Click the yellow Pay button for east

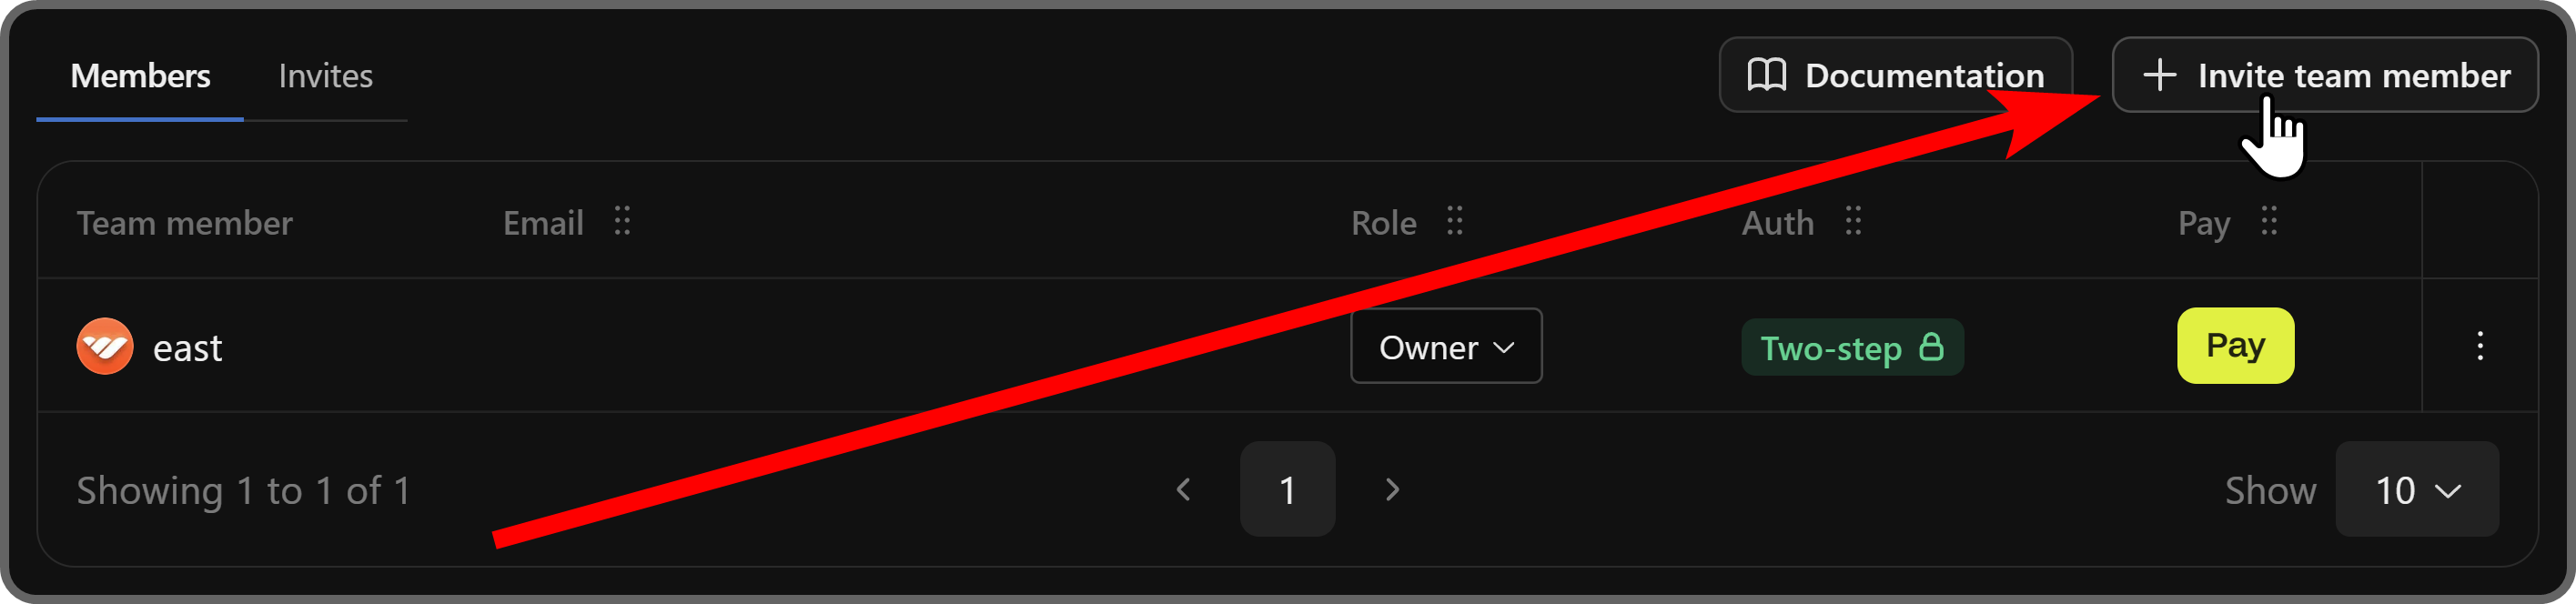[2236, 346]
